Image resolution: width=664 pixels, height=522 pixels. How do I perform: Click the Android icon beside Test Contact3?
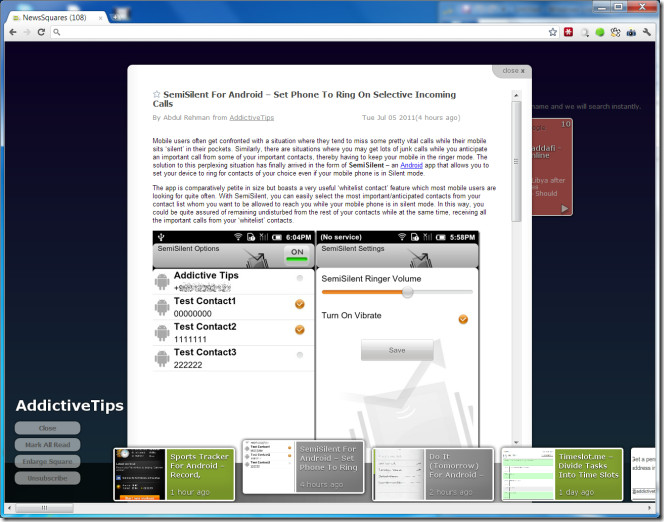tap(162, 359)
